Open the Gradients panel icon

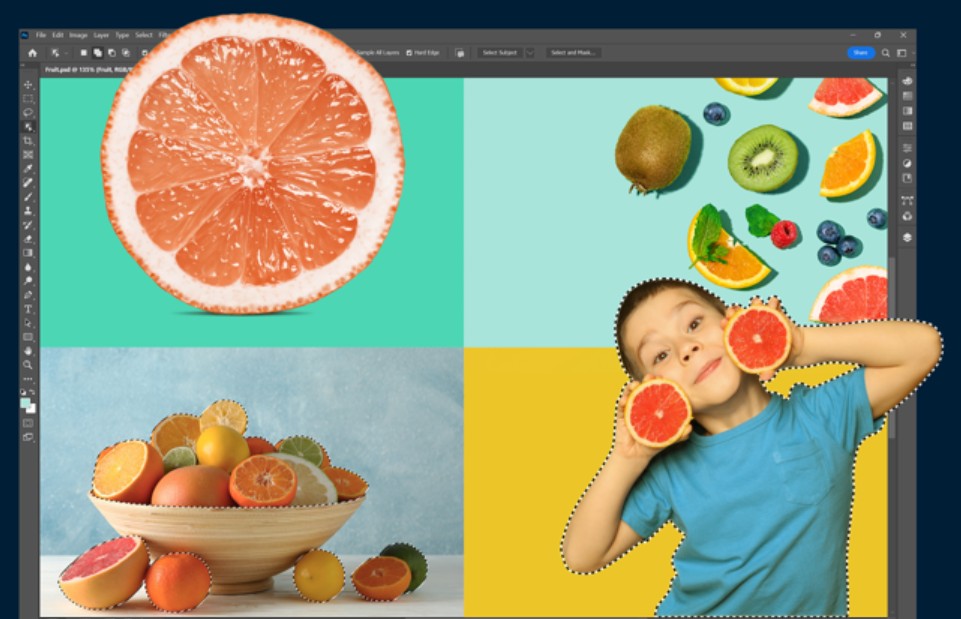point(907,111)
